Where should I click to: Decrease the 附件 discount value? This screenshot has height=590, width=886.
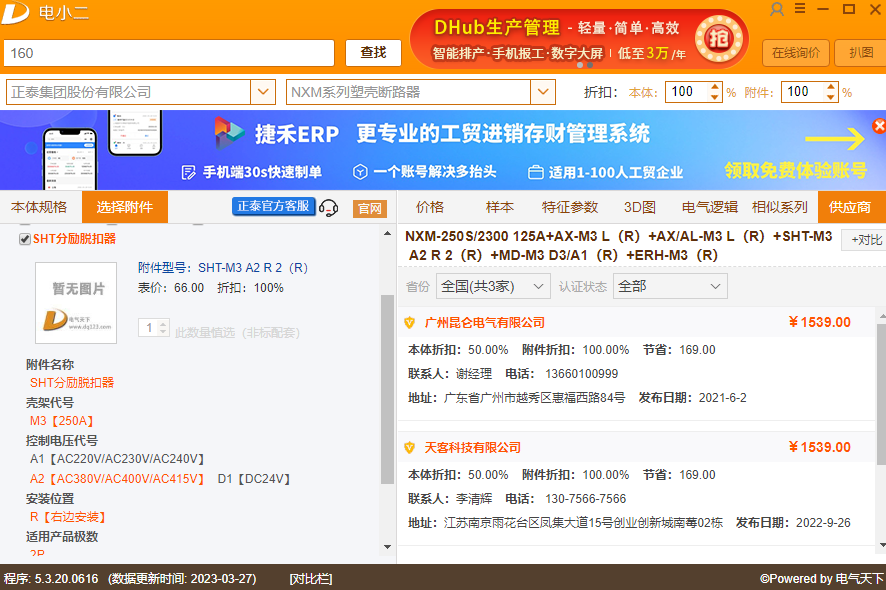[x=831, y=97]
